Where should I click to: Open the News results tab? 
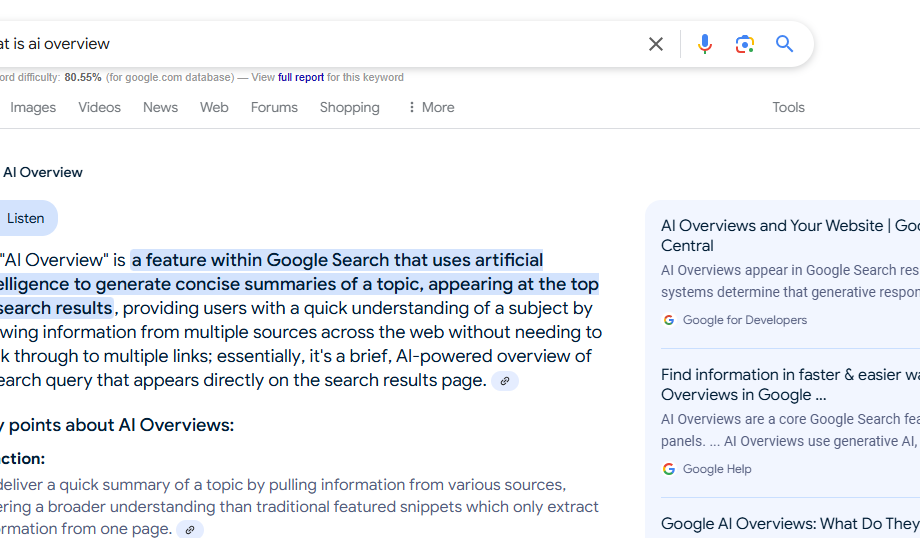pyautogui.click(x=160, y=107)
